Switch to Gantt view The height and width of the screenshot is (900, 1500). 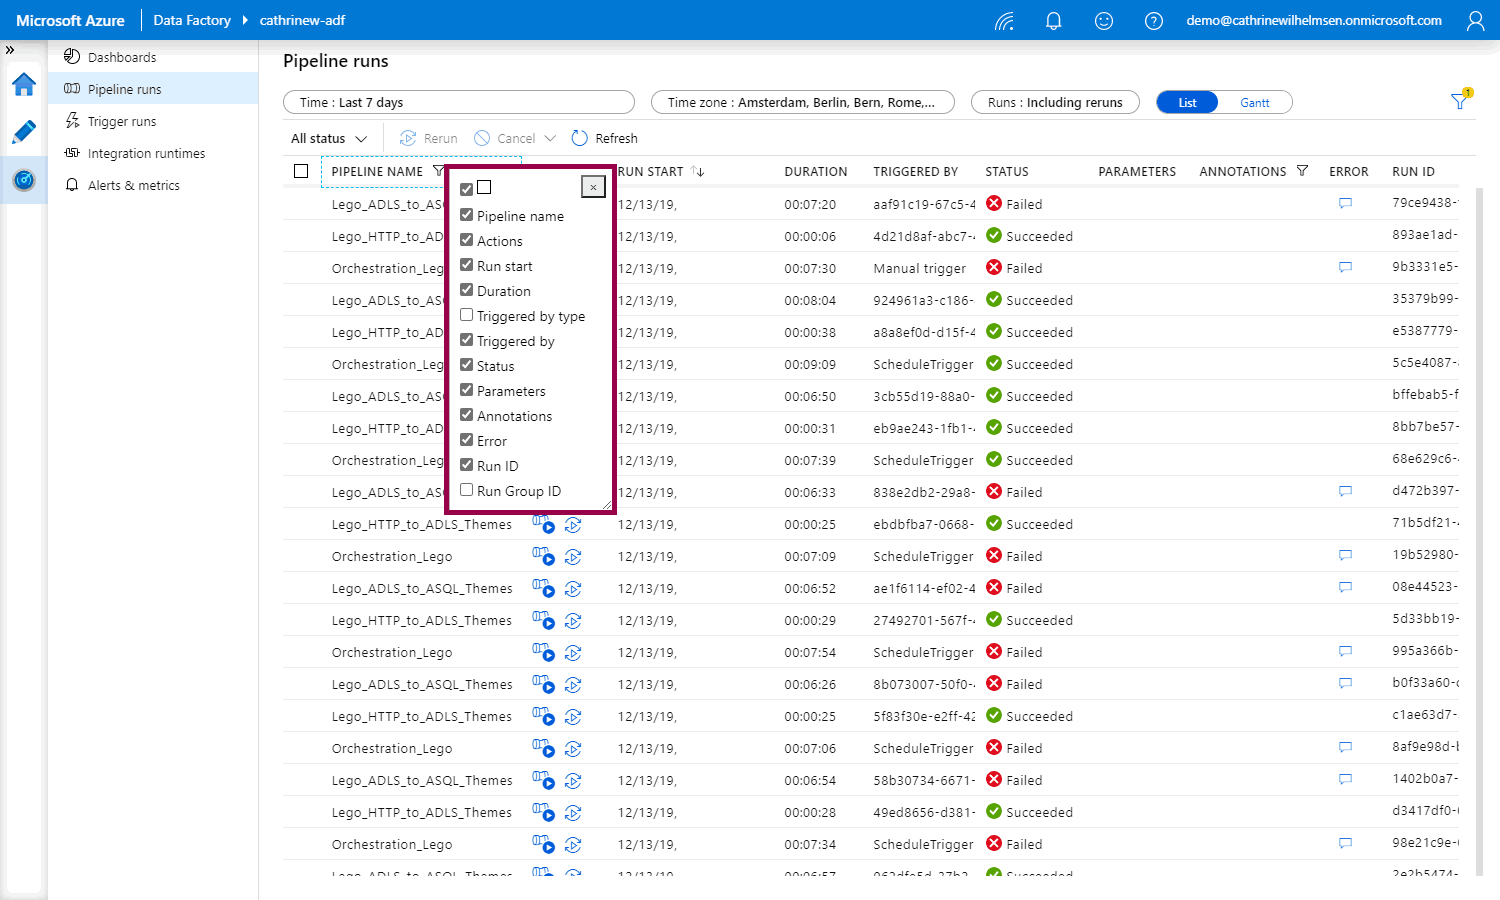click(x=1254, y=102)
